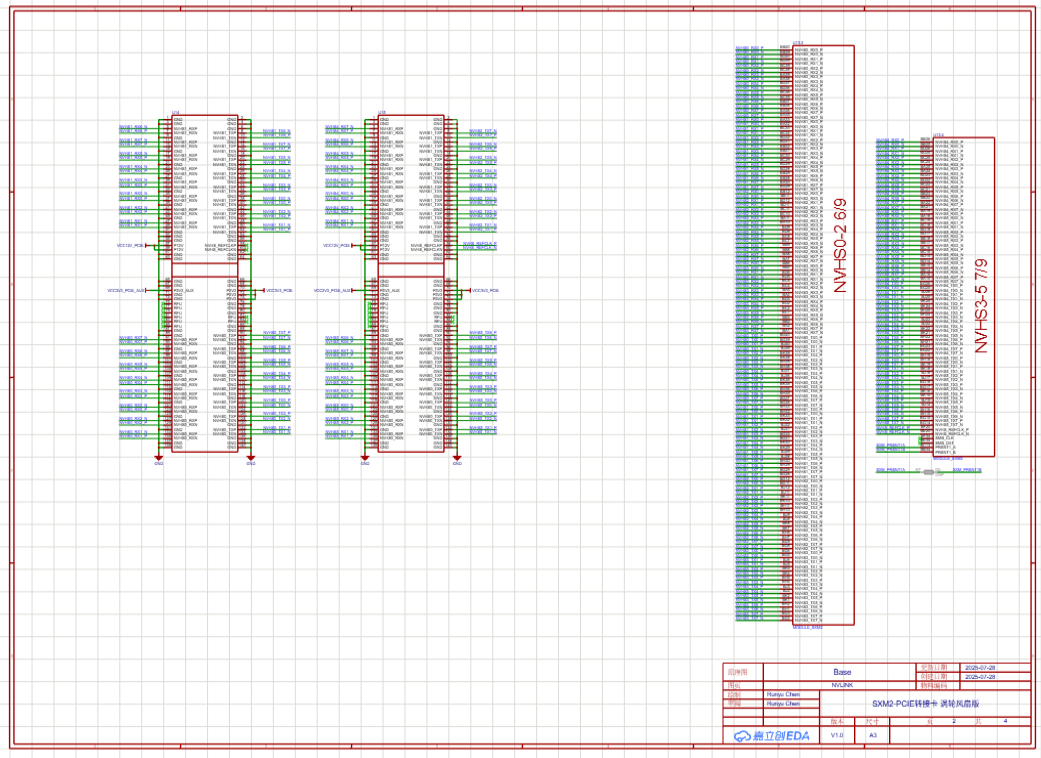
Task: Click the upper 2025-07-28 date field
Action: click(978, 667)
